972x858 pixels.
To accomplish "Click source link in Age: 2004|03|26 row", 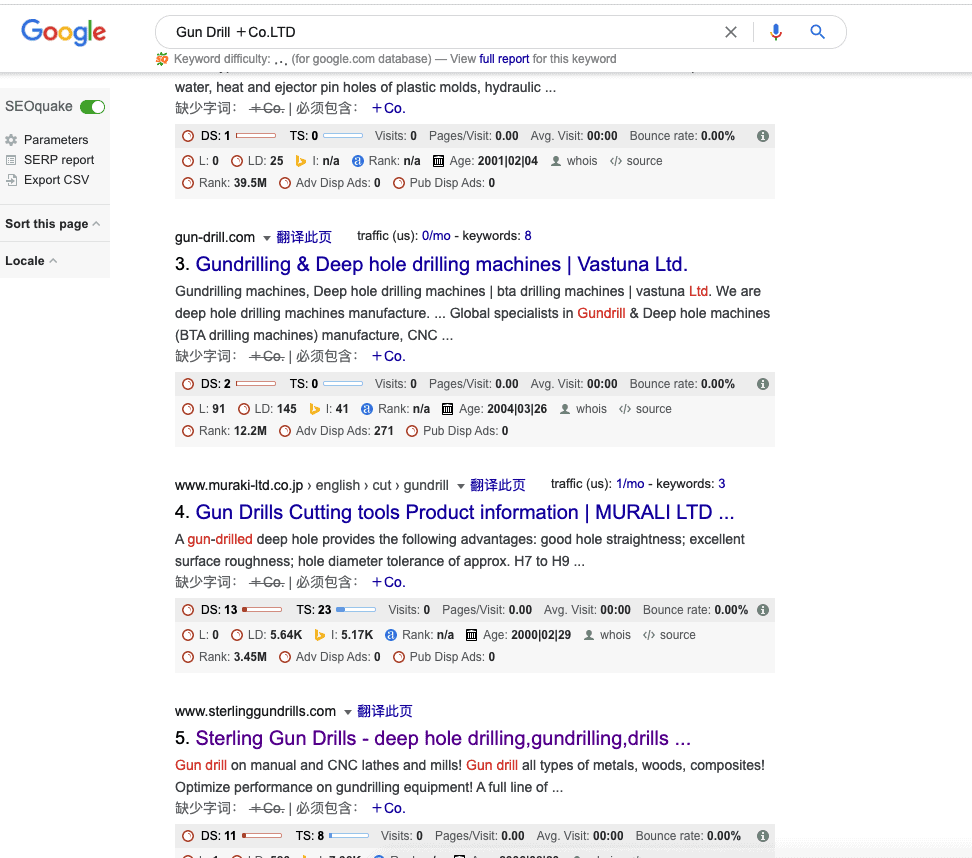I will (x=653, y=409).
